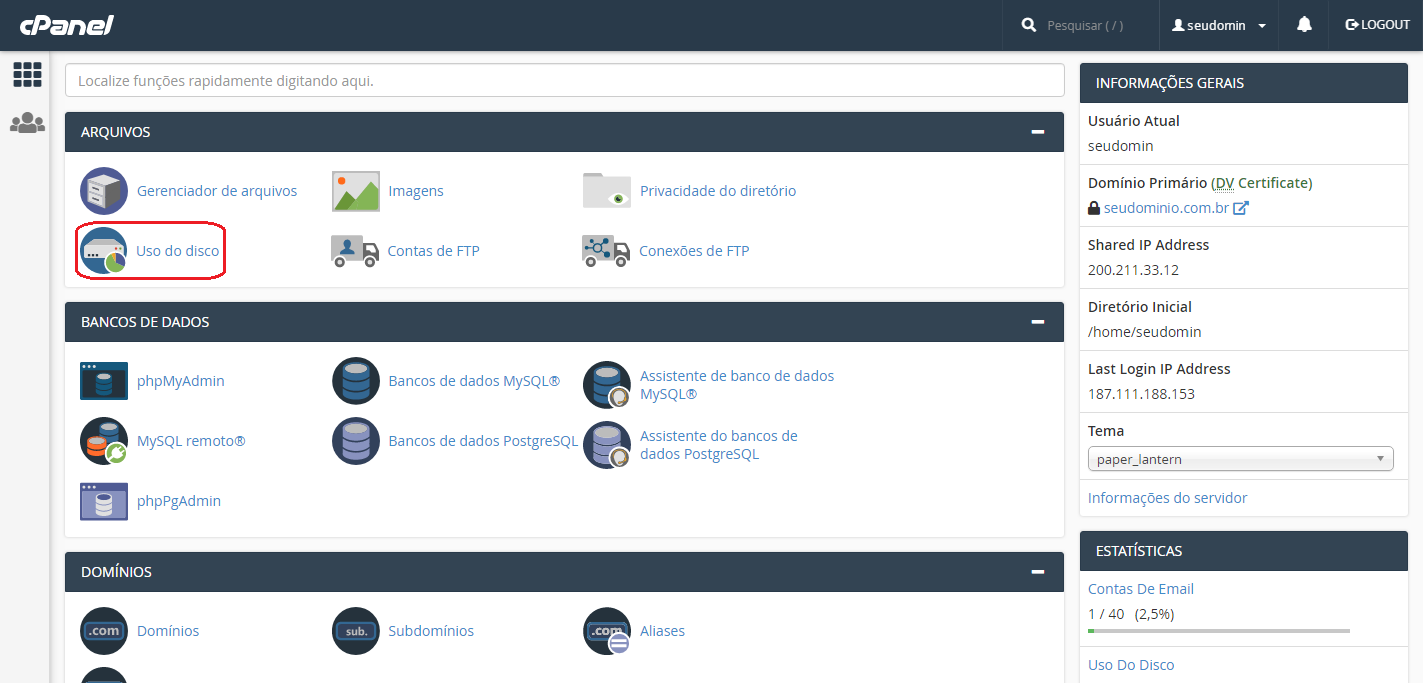The image size is (1423, 683).
Task: Collapse the DOMÍNIOS section
Action: click(x=1038, y=572)
